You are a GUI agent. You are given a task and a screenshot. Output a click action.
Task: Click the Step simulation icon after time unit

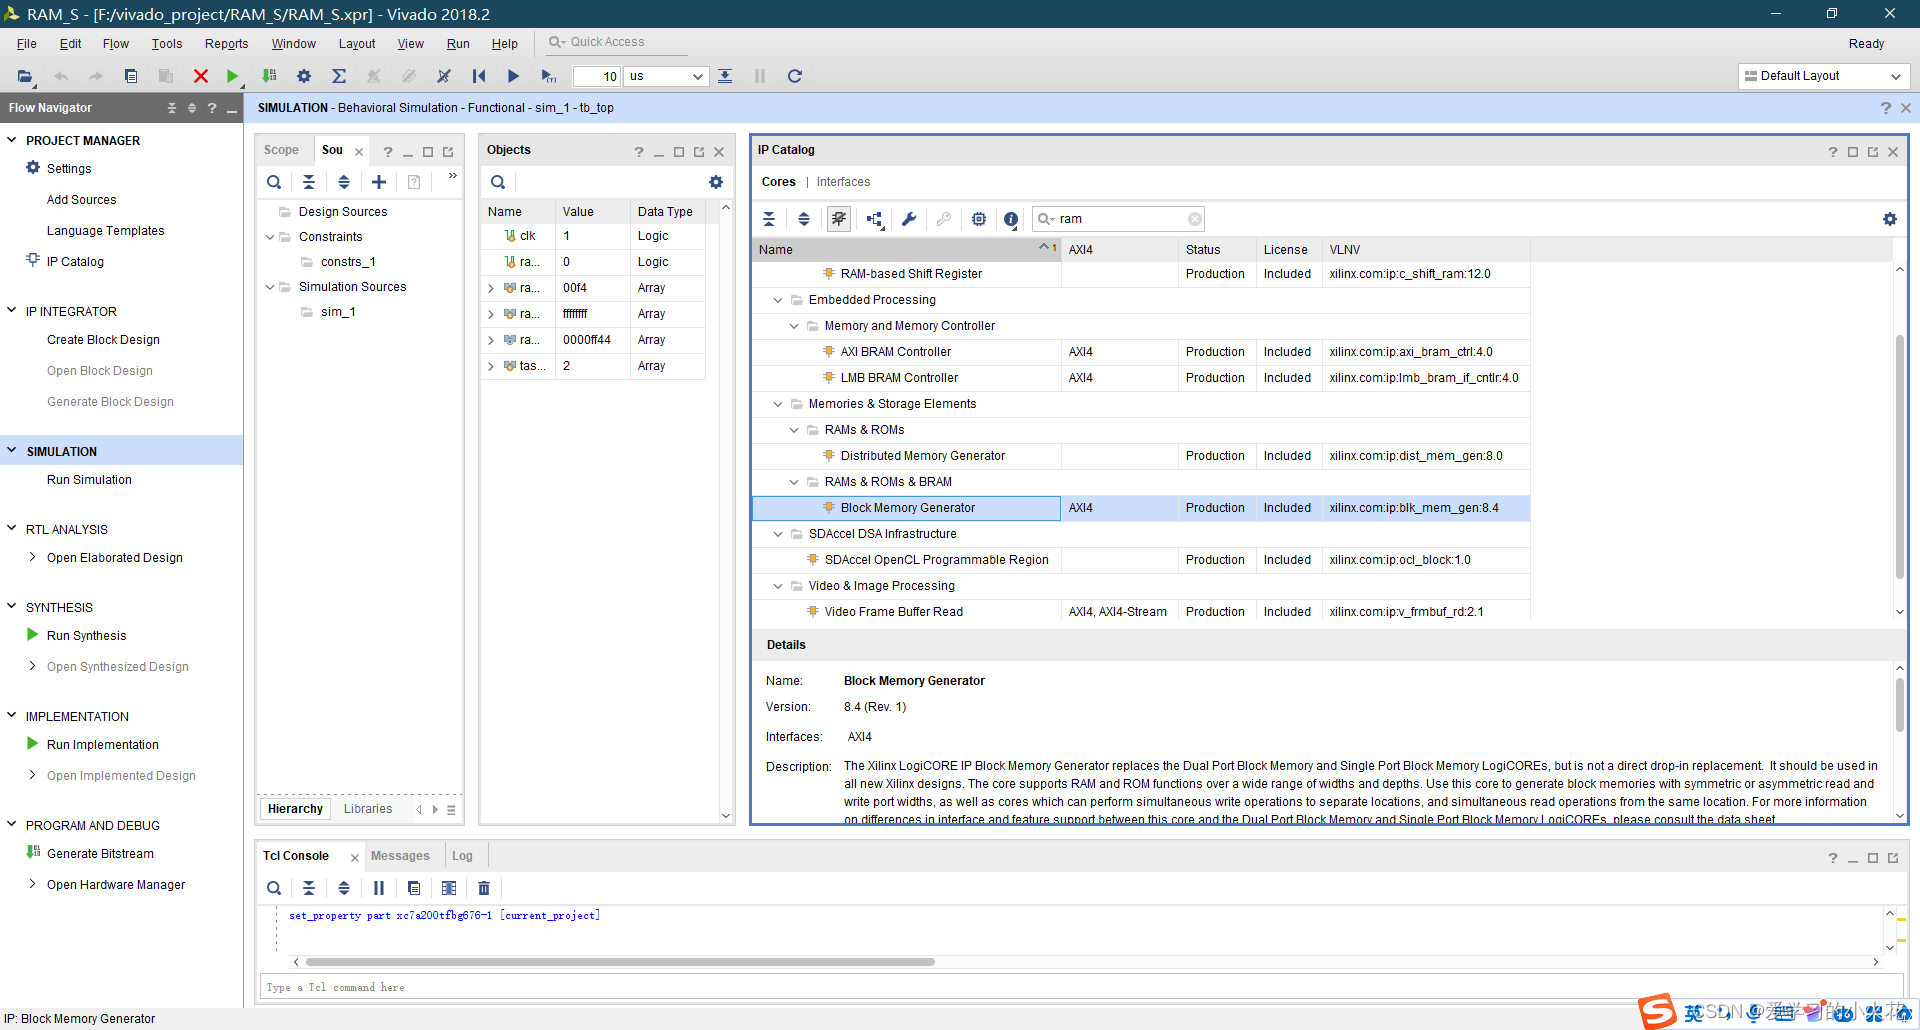pos(725,76)
